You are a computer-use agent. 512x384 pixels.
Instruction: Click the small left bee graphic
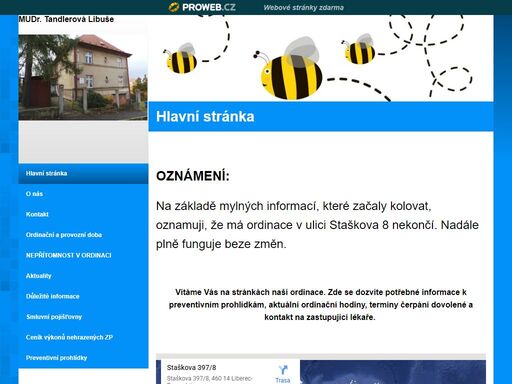[180, 58]
